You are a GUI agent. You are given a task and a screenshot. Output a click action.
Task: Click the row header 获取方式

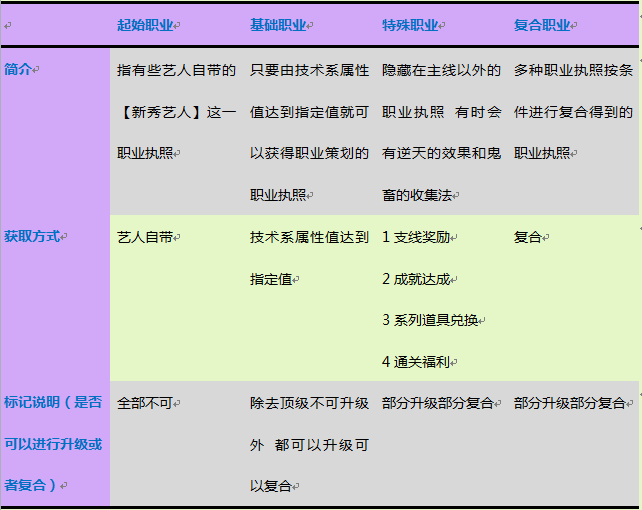pyautogui.click(x=32, y=236)
